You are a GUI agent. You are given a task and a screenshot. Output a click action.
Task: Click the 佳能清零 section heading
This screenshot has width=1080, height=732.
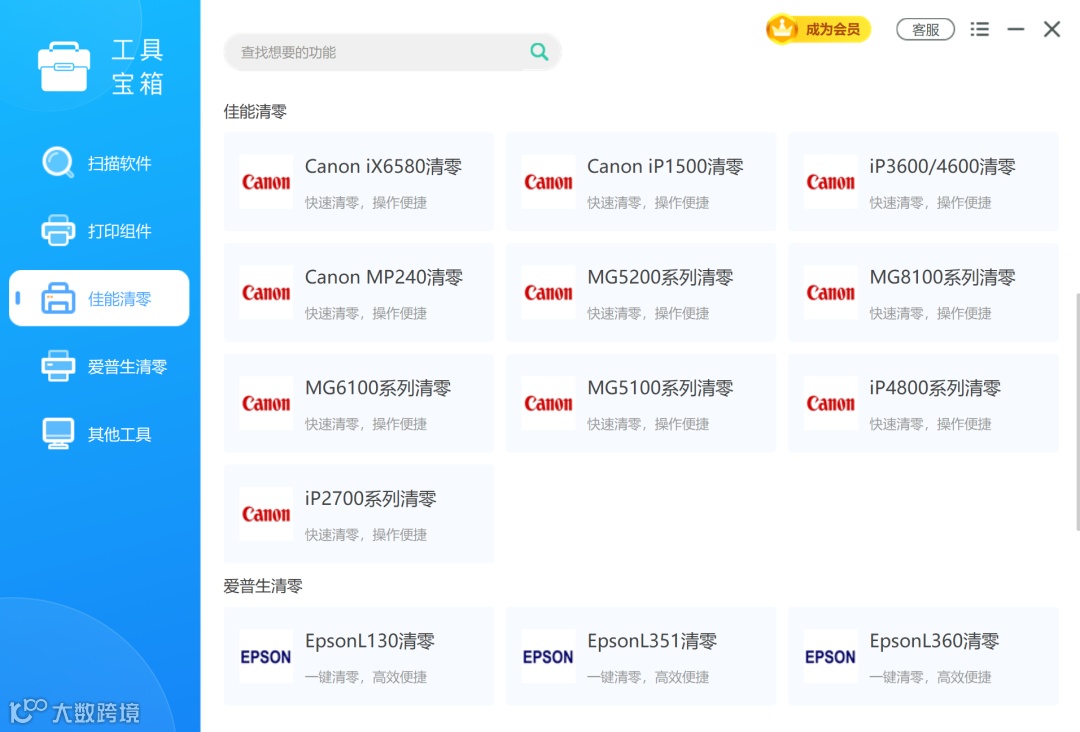(255, 112)
